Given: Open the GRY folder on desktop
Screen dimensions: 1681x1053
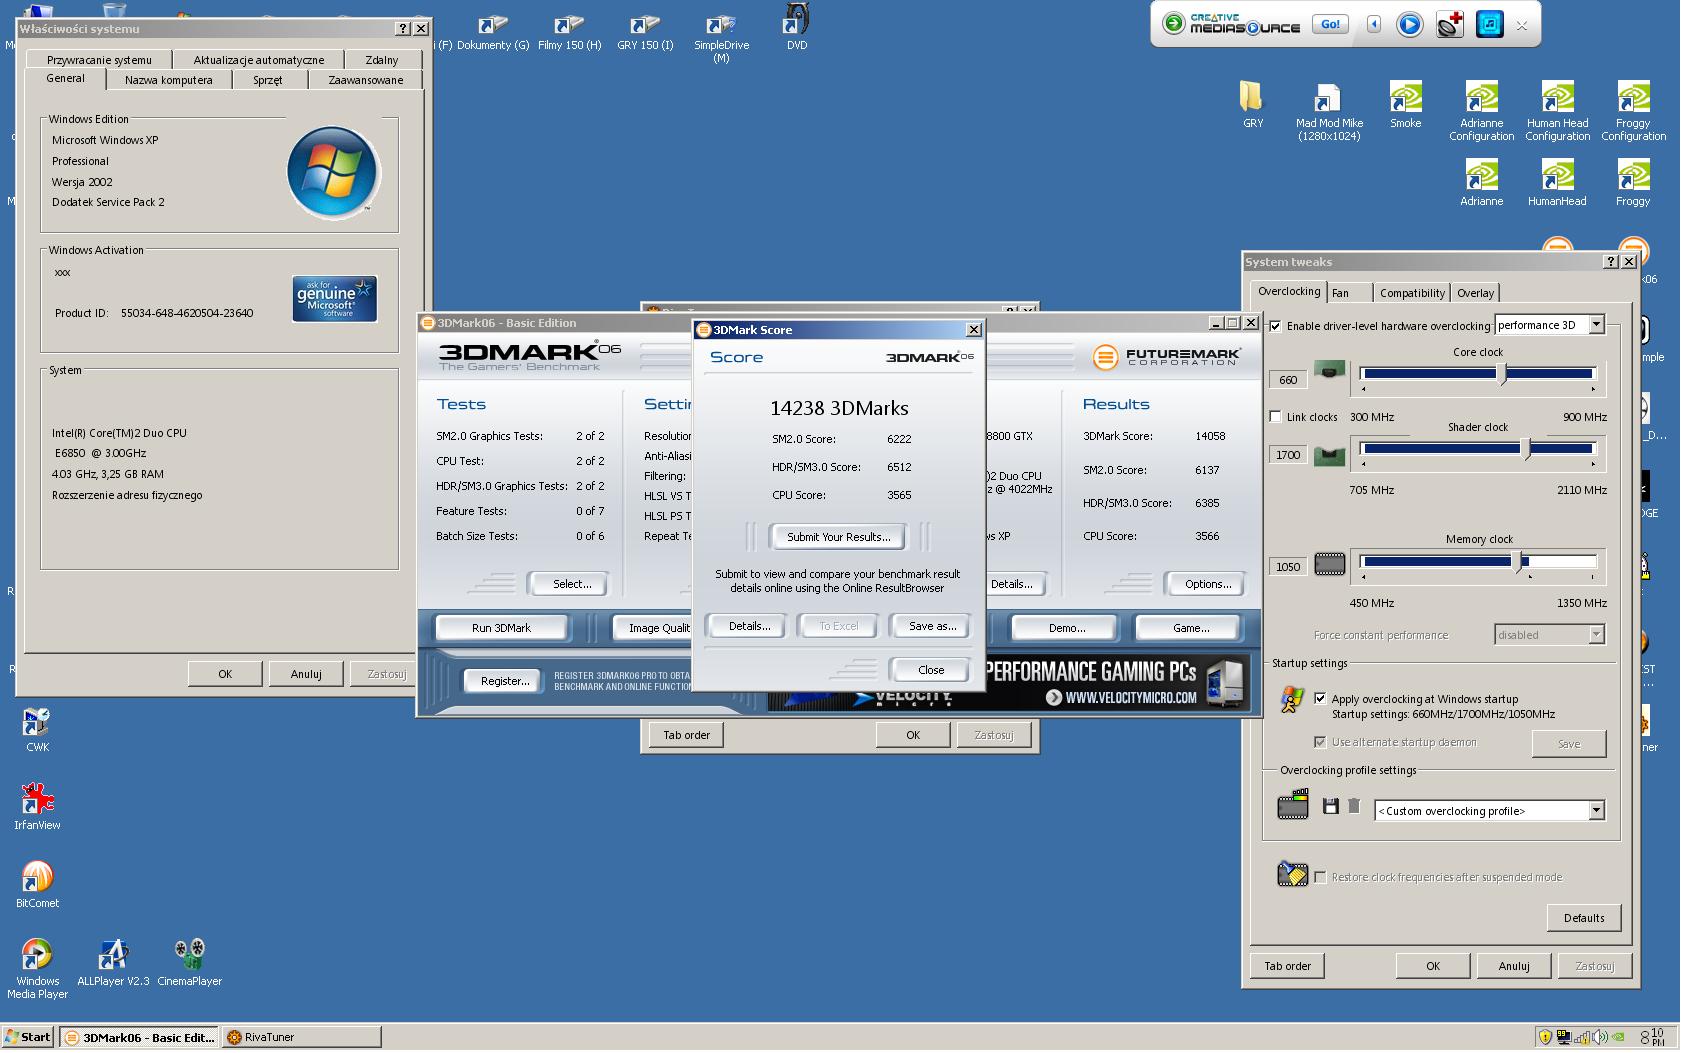Looking at the screenshot, I should coord(1253,104).
